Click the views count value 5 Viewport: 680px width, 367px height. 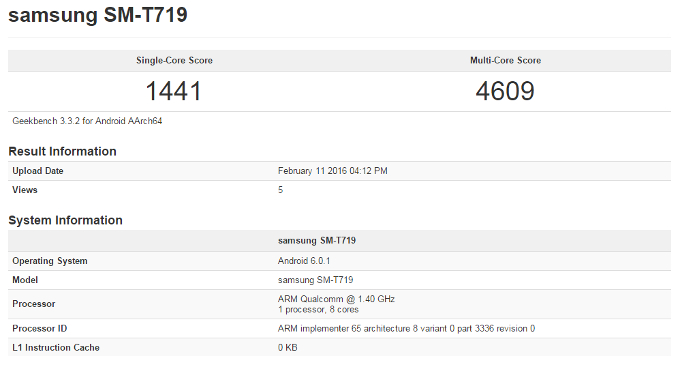(x=281, y=190)
